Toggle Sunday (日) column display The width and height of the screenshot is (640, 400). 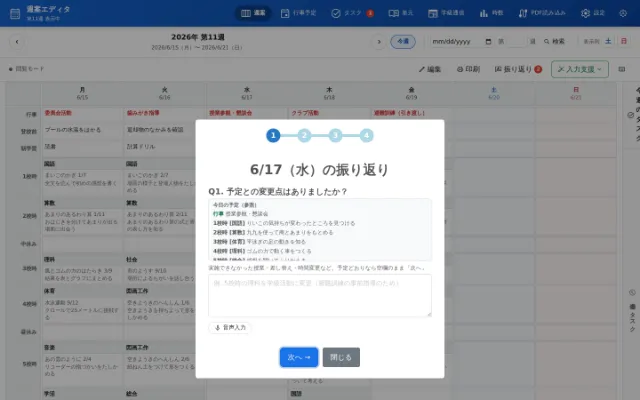click(624, 41)
